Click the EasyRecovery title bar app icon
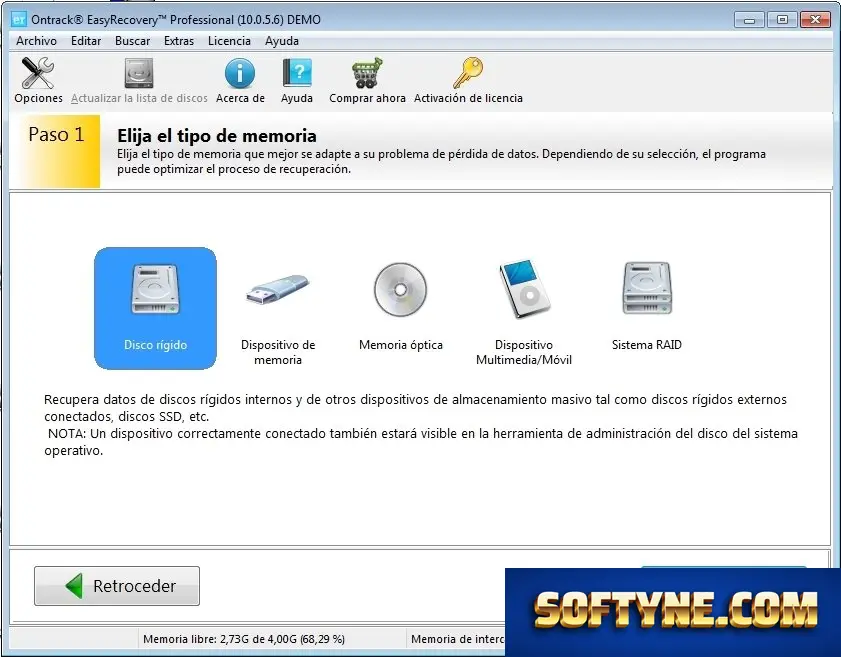841x657 pixels. pyautogui.click(x=19, y=20)
